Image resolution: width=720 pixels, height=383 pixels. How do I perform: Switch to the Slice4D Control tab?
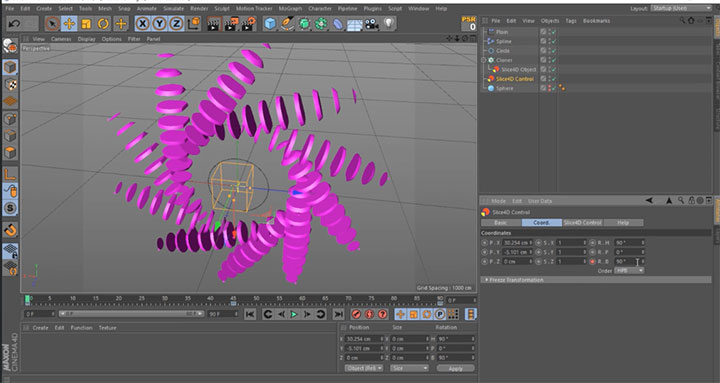[583, 223]
